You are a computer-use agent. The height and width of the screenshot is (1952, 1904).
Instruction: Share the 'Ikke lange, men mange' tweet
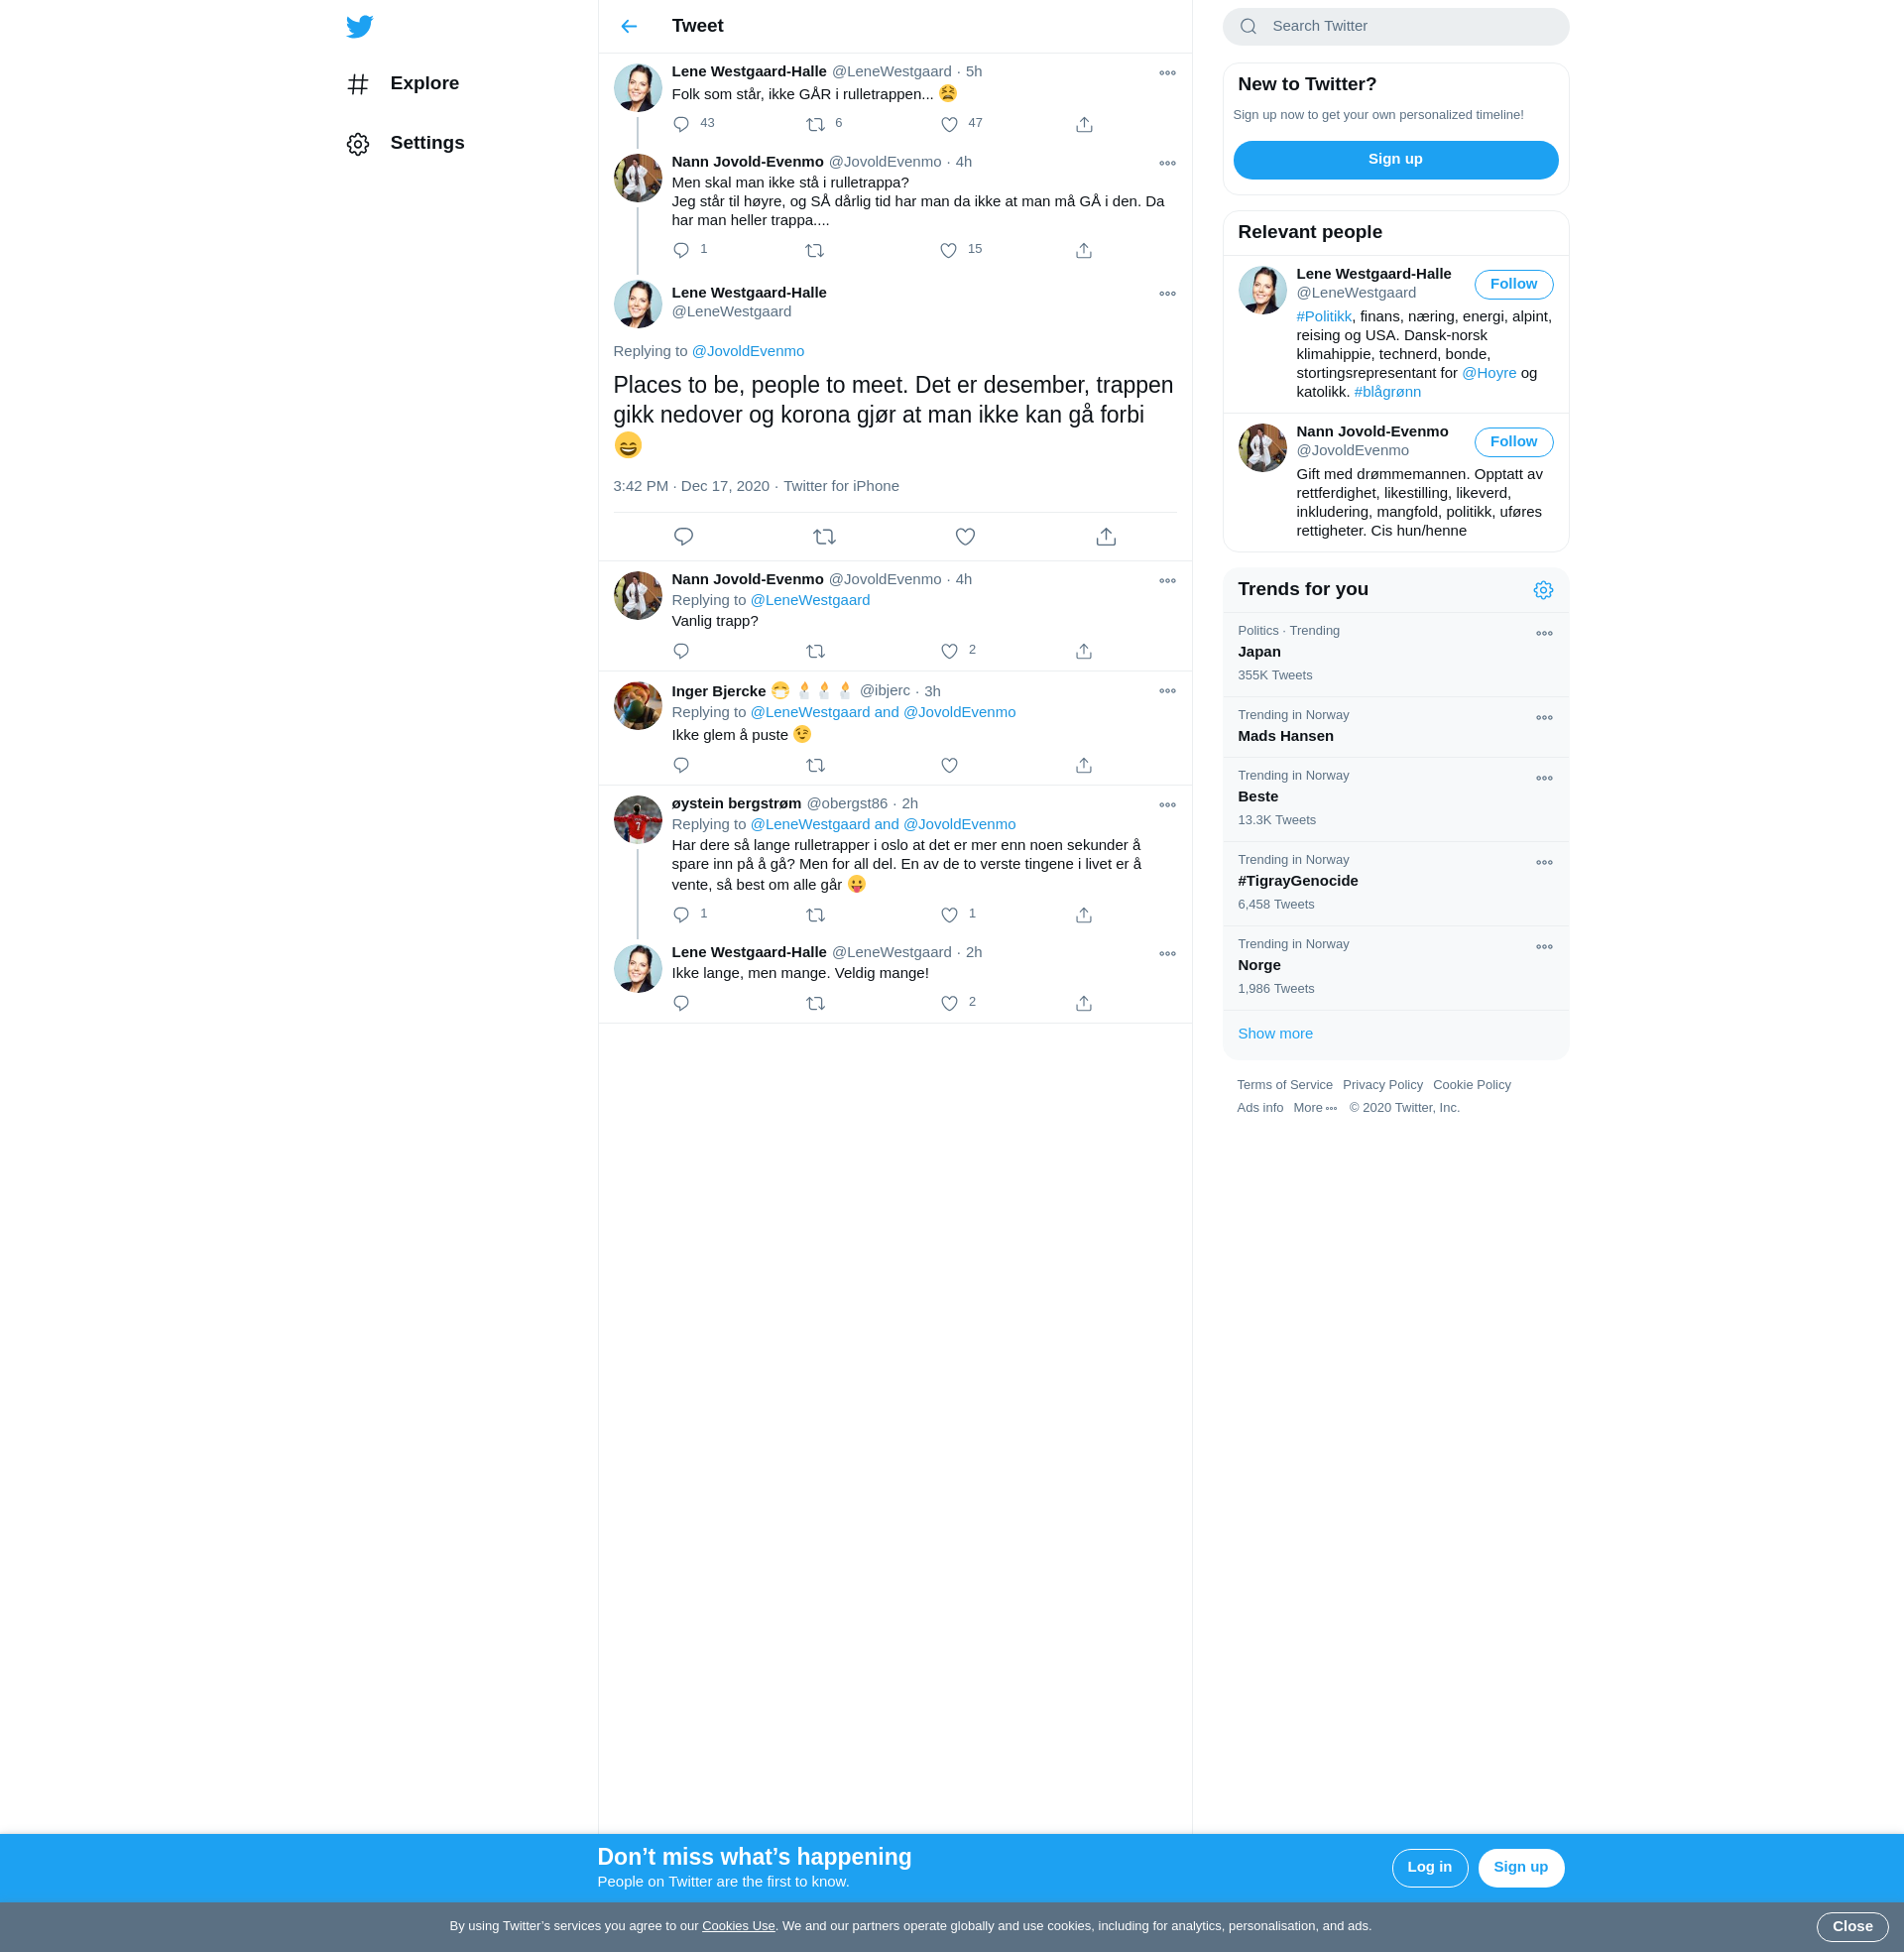pos(1084,1003)
